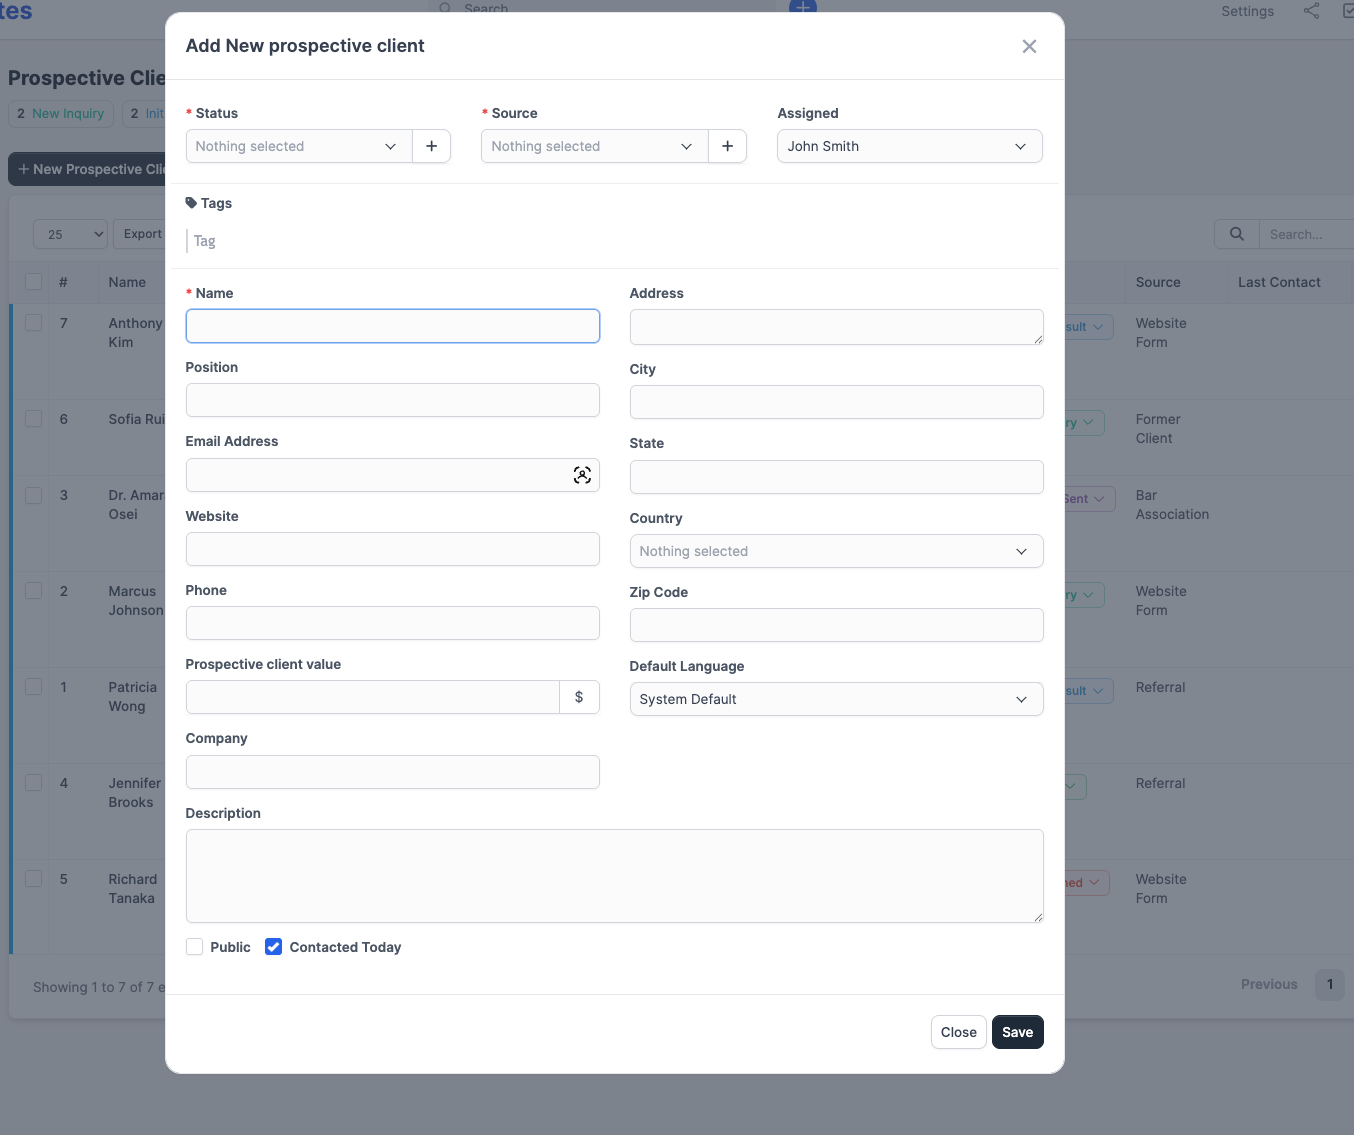
Task: Go to page 1 in pagination
Action: (x=1330, y=984)
